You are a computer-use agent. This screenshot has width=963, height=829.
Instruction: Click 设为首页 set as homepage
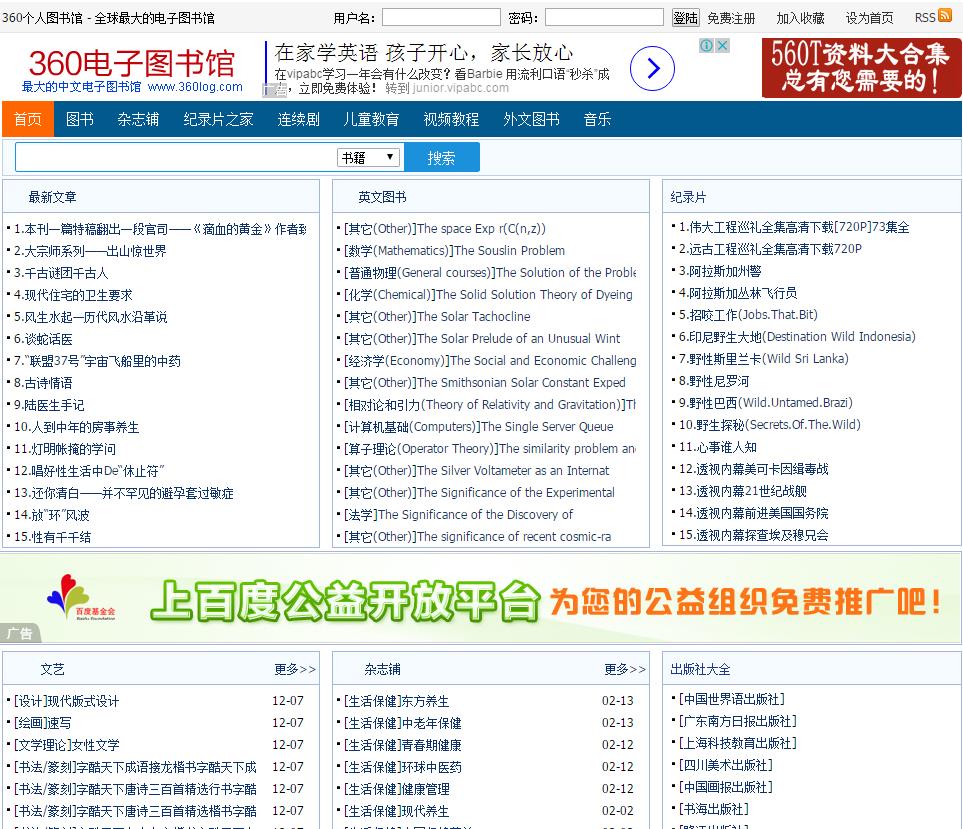pos(870,18)
